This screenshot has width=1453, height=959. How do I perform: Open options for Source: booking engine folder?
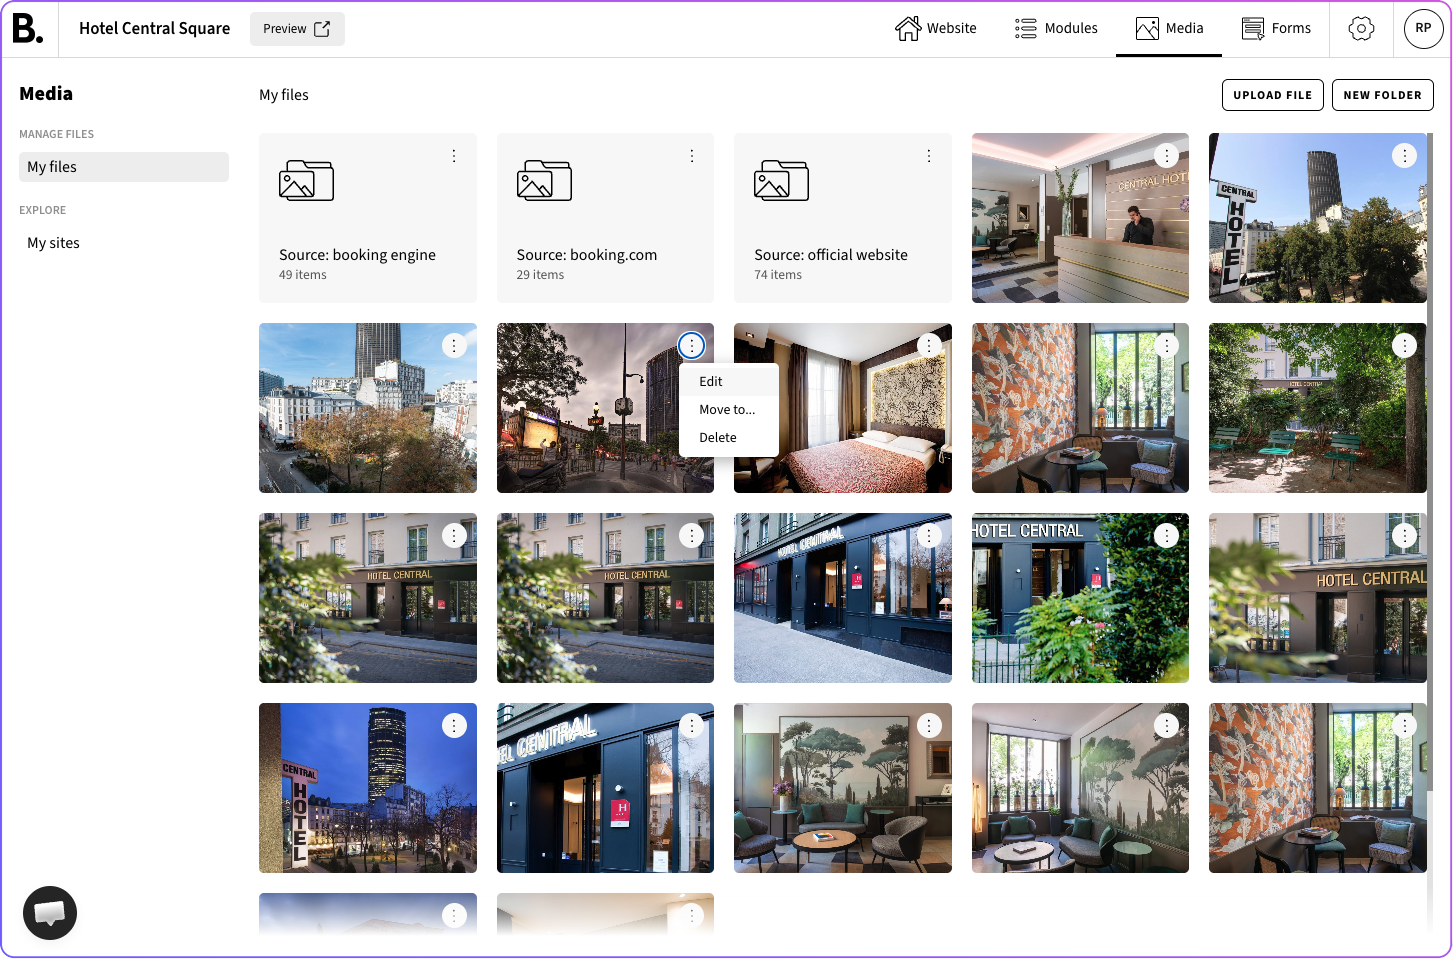[x=454, y=156]
